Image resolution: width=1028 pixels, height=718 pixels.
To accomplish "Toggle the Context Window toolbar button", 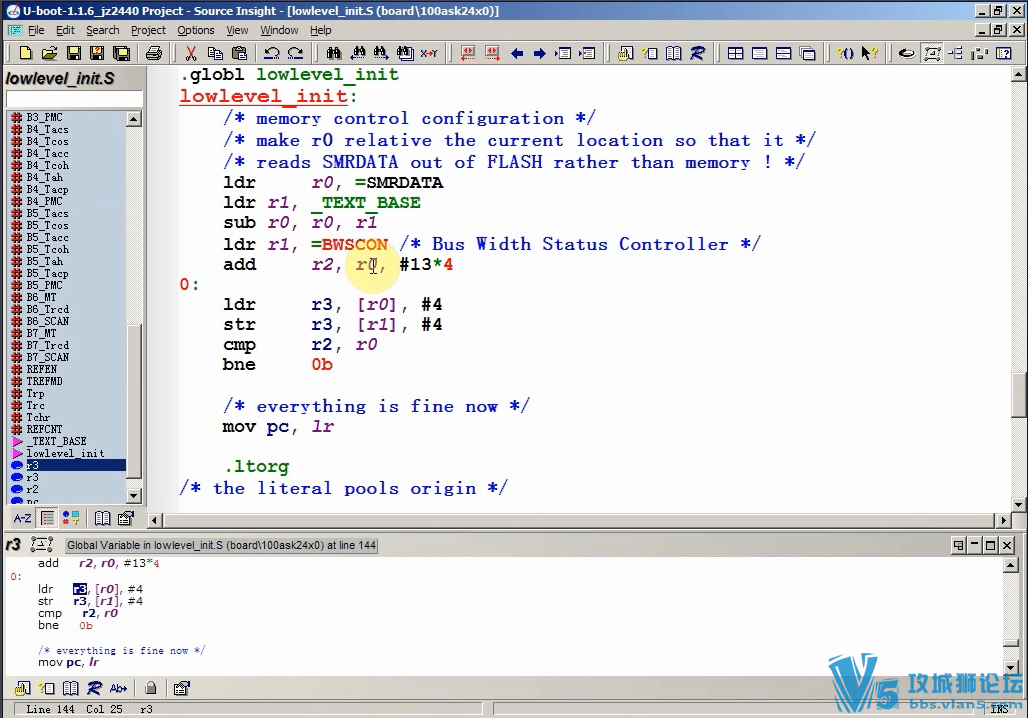I will [932, 53].
